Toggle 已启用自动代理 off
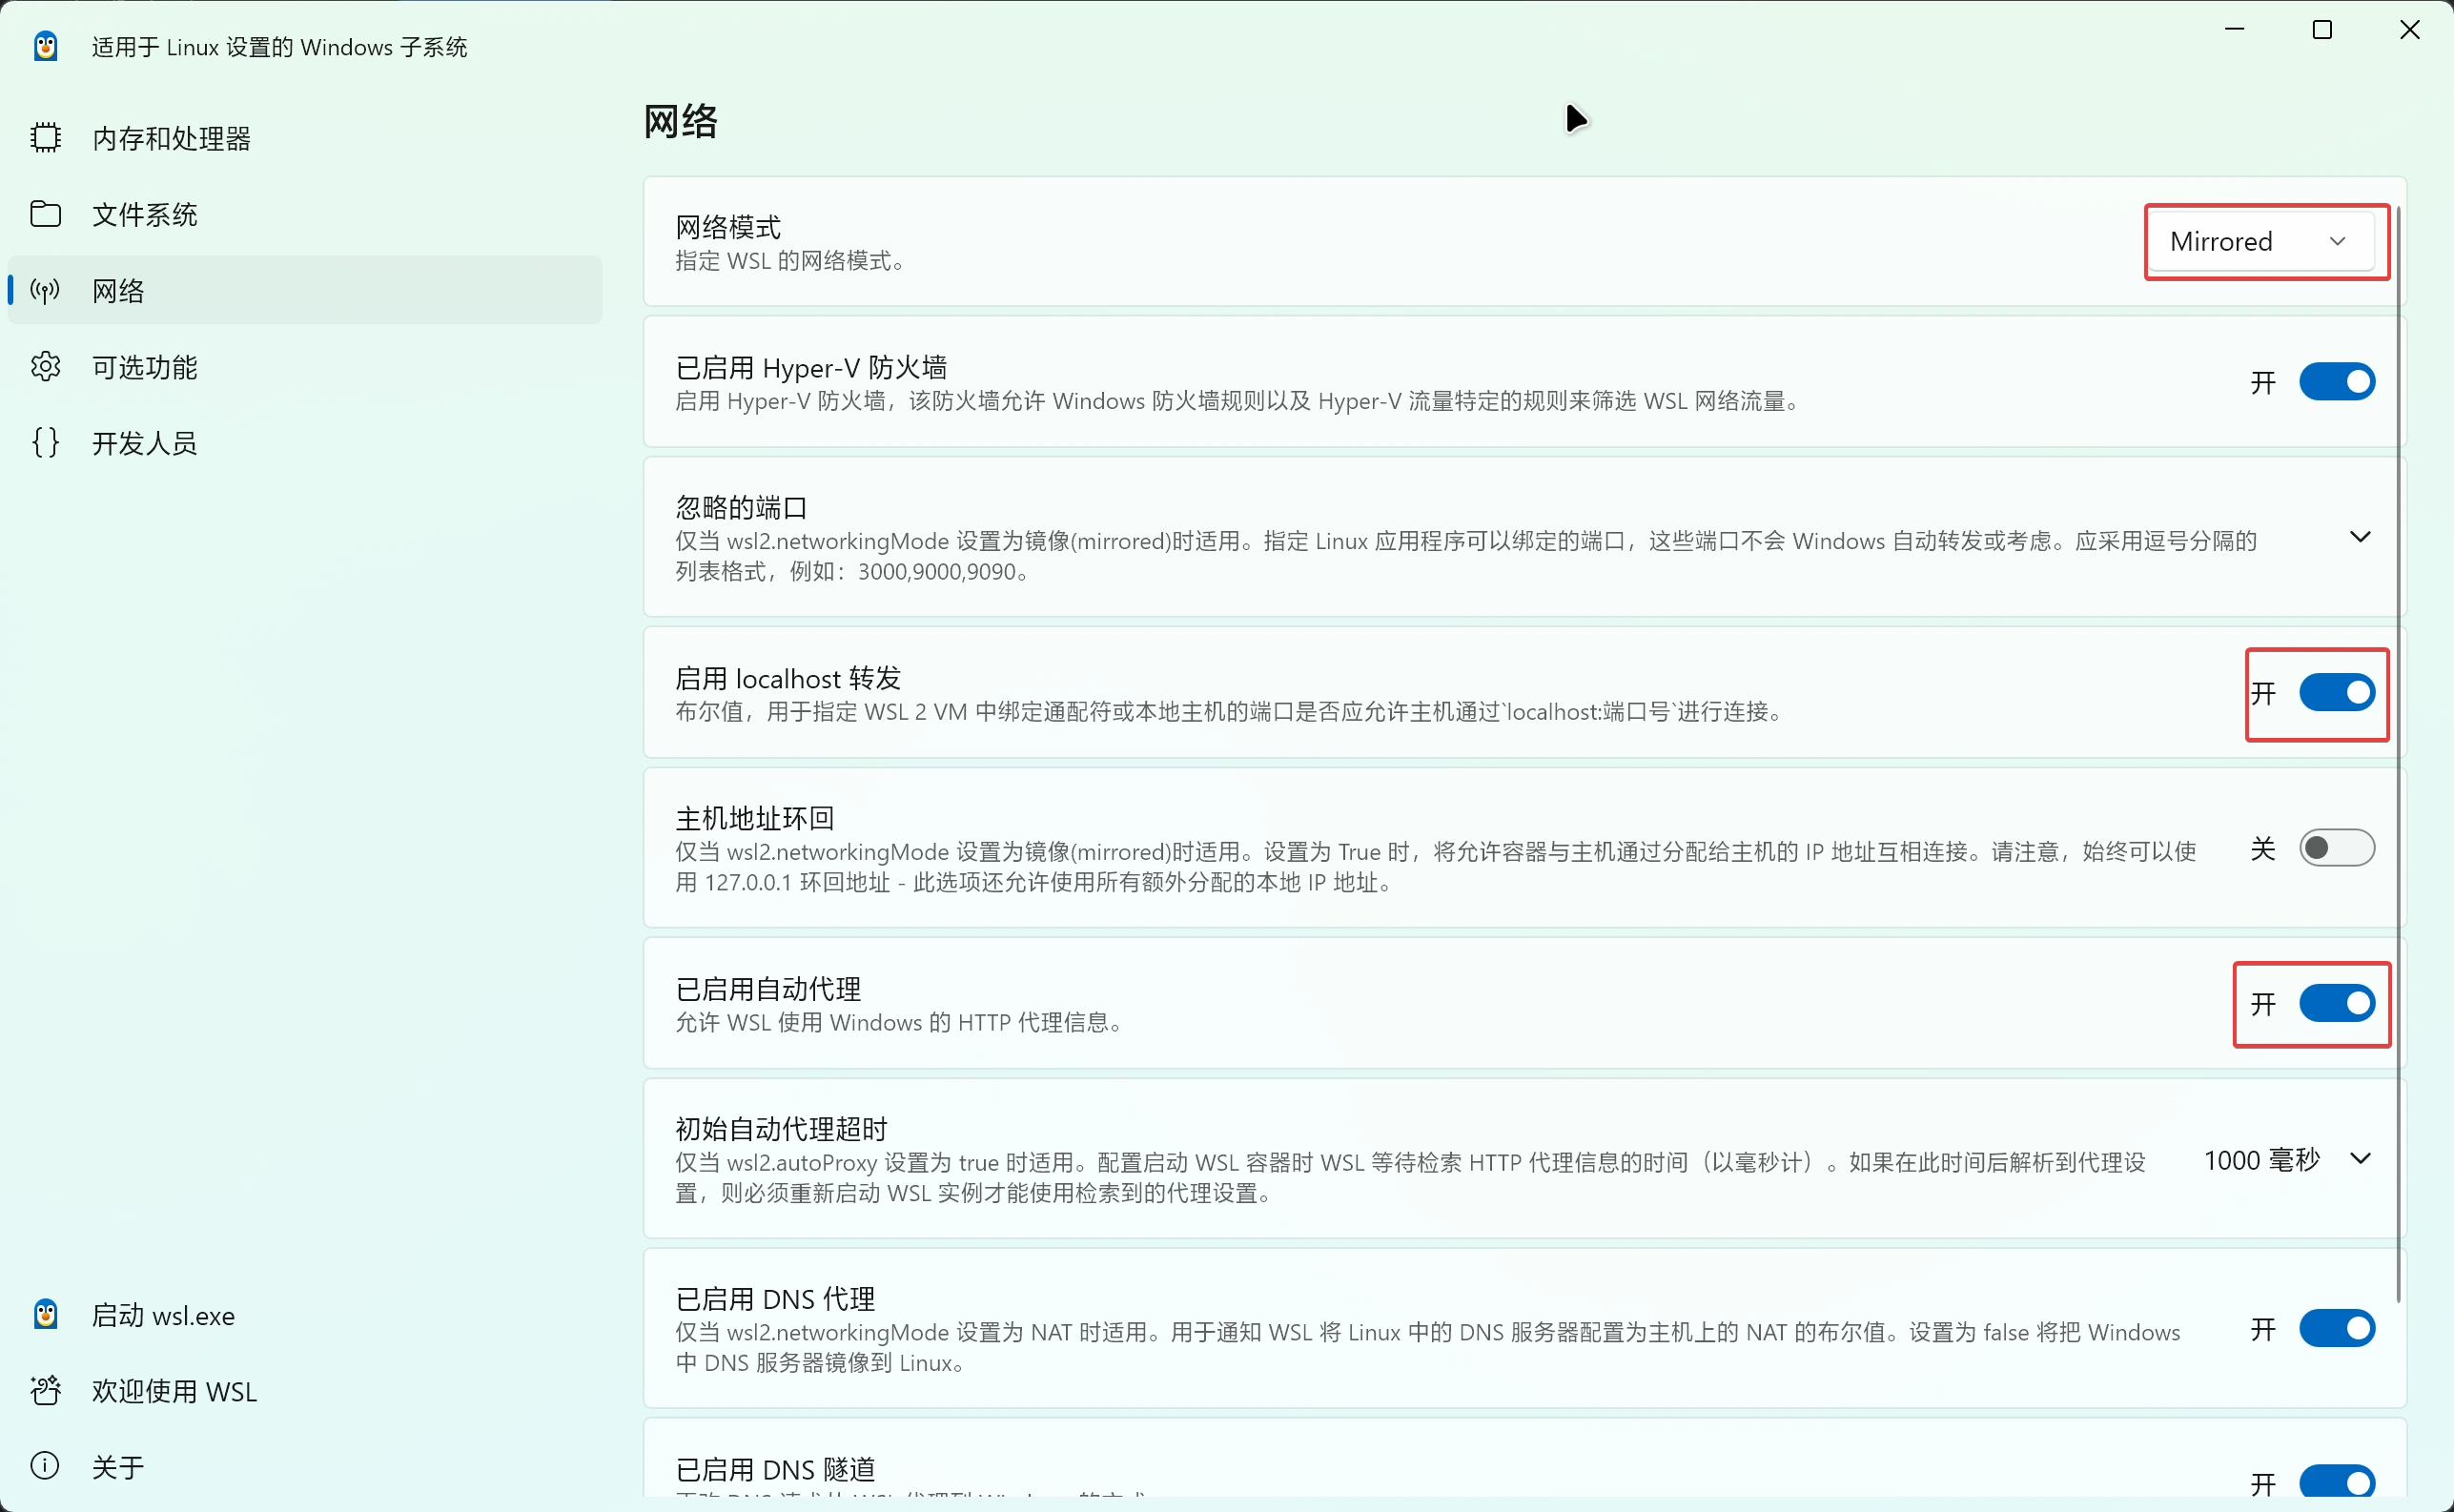2454x1512 pixels. tap(2337, 1003)
